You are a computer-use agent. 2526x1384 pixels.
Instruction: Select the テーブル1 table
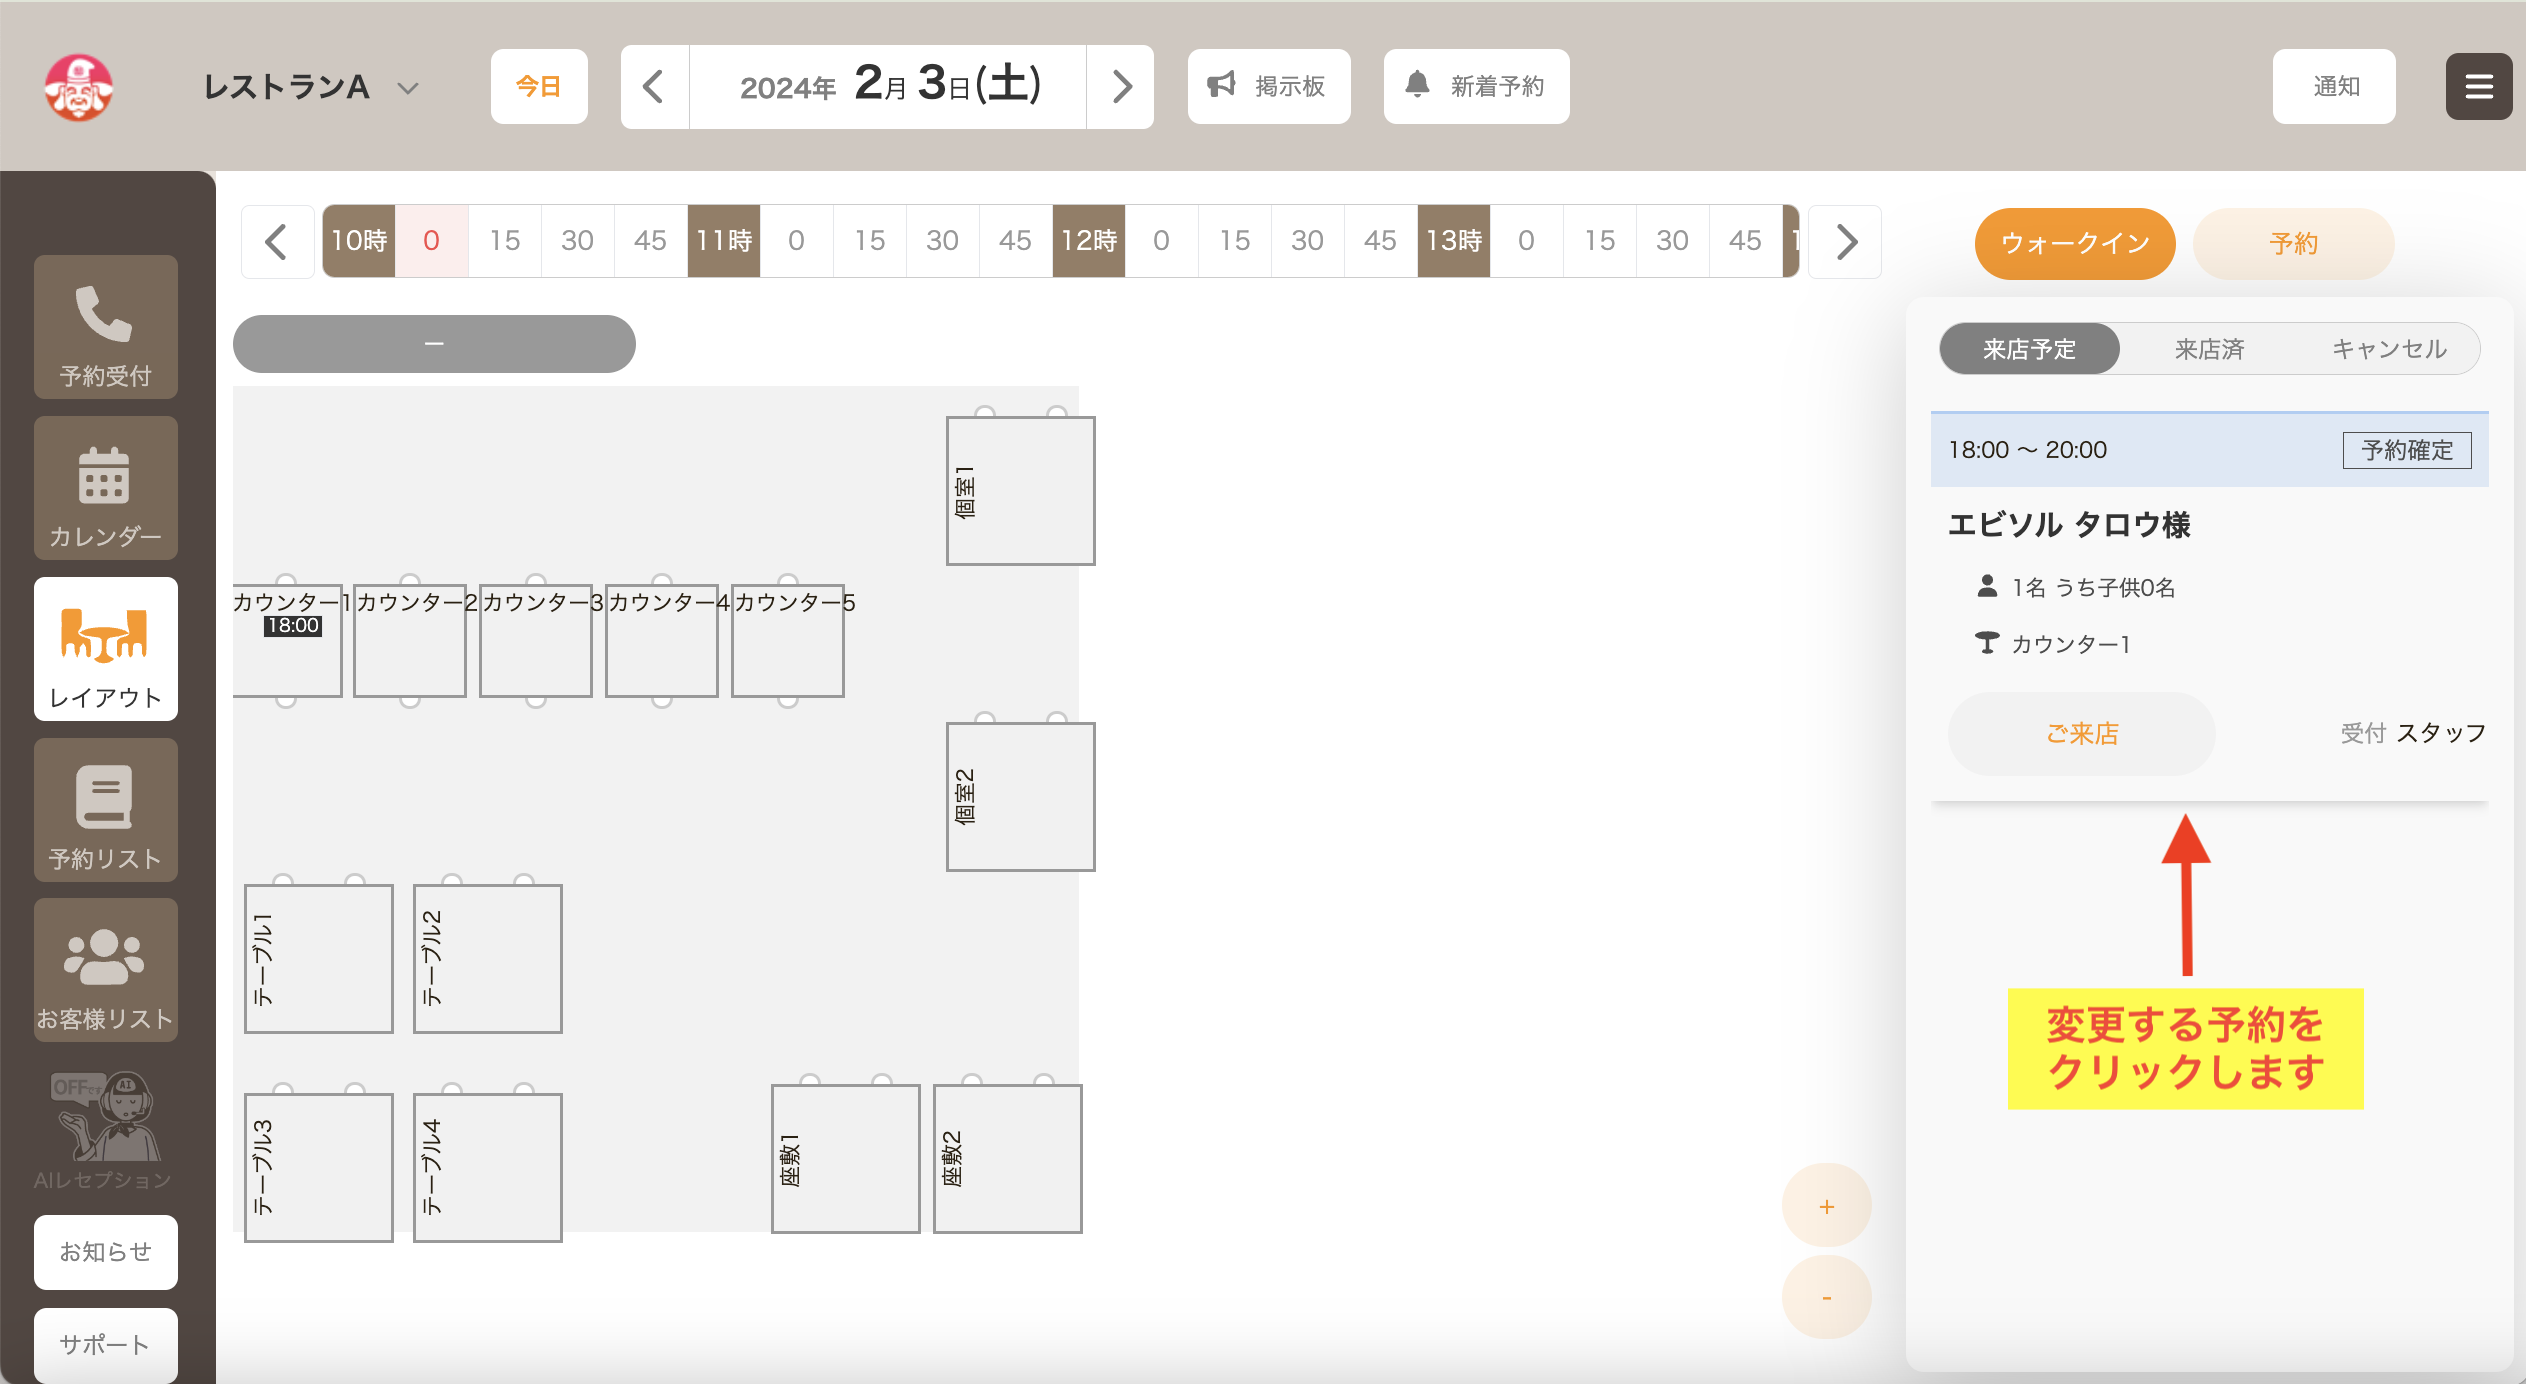tap(319, 959)
